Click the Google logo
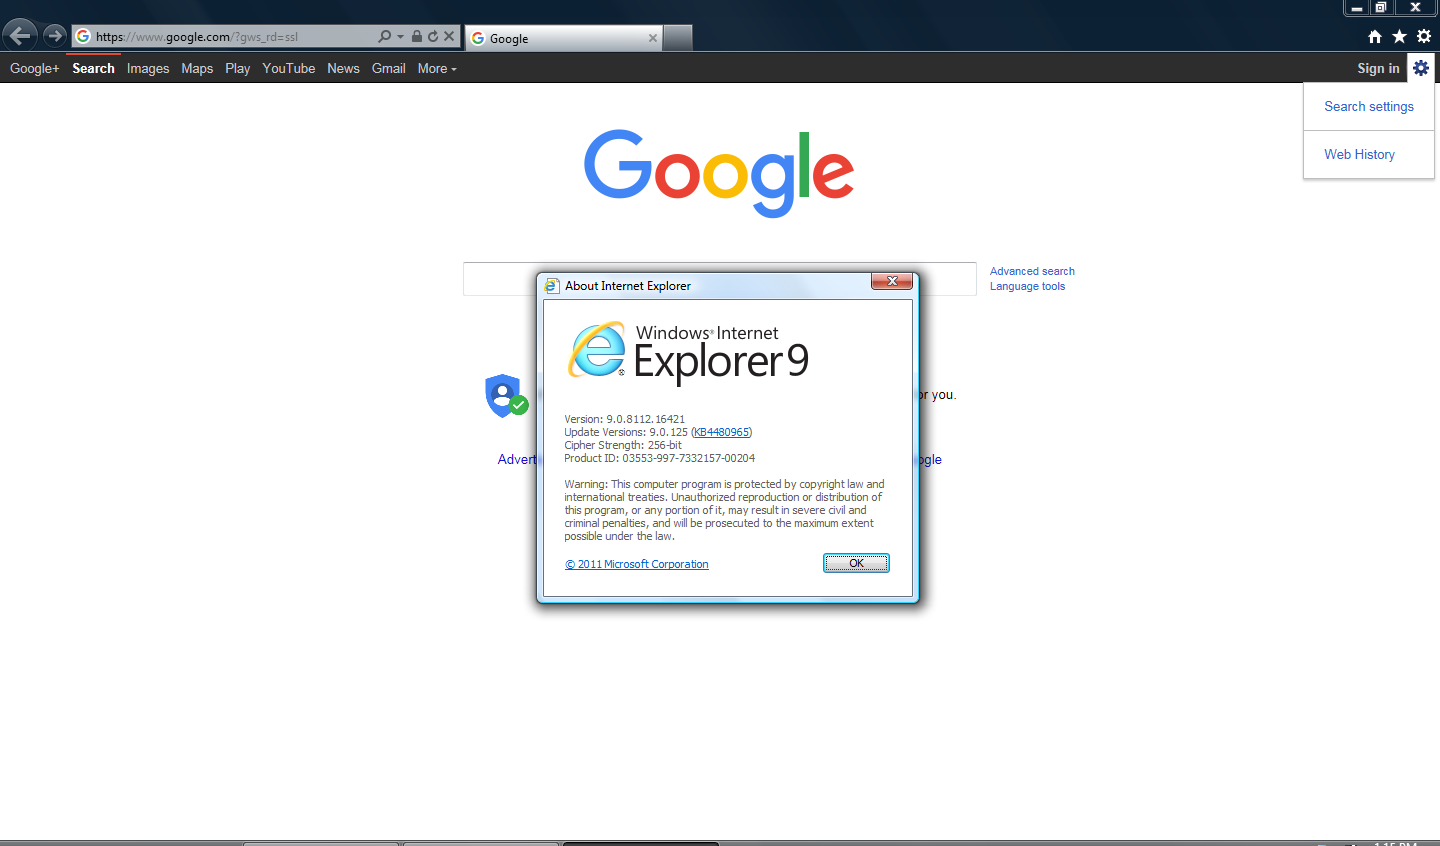This screenshot has height=846, width=1440. point(719,173)
